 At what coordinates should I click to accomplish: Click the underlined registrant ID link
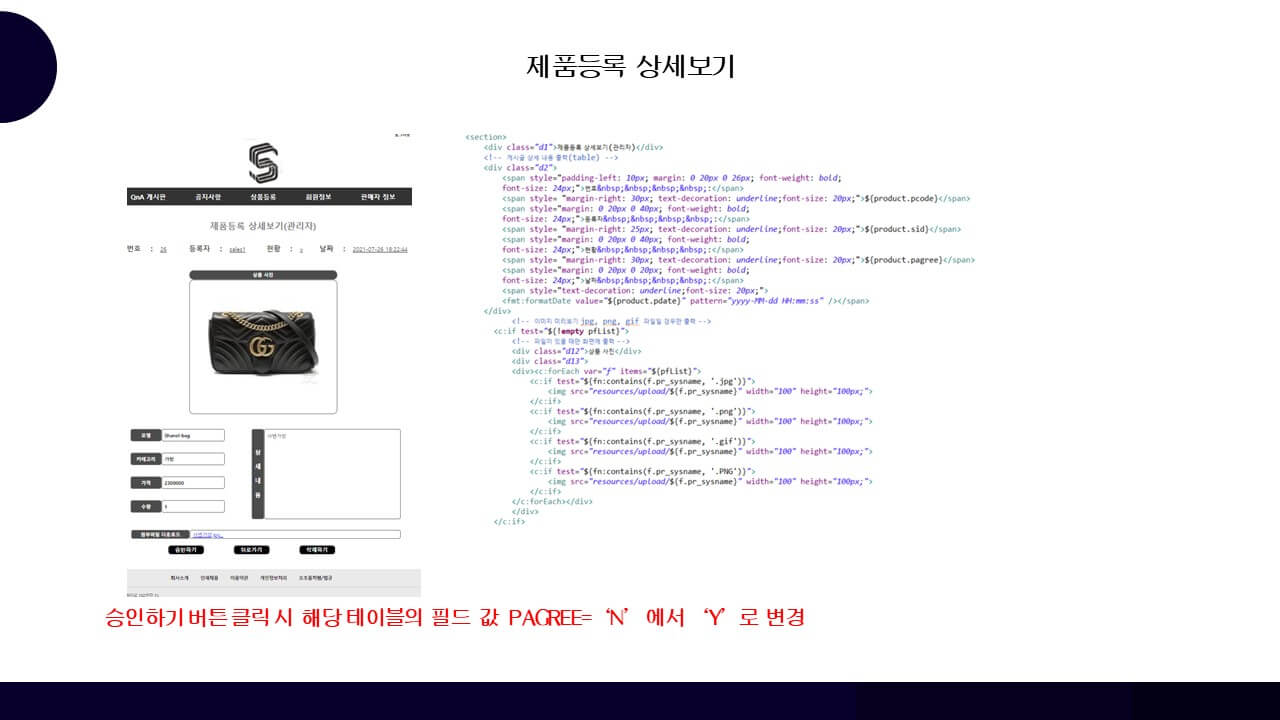coord(237,249)
